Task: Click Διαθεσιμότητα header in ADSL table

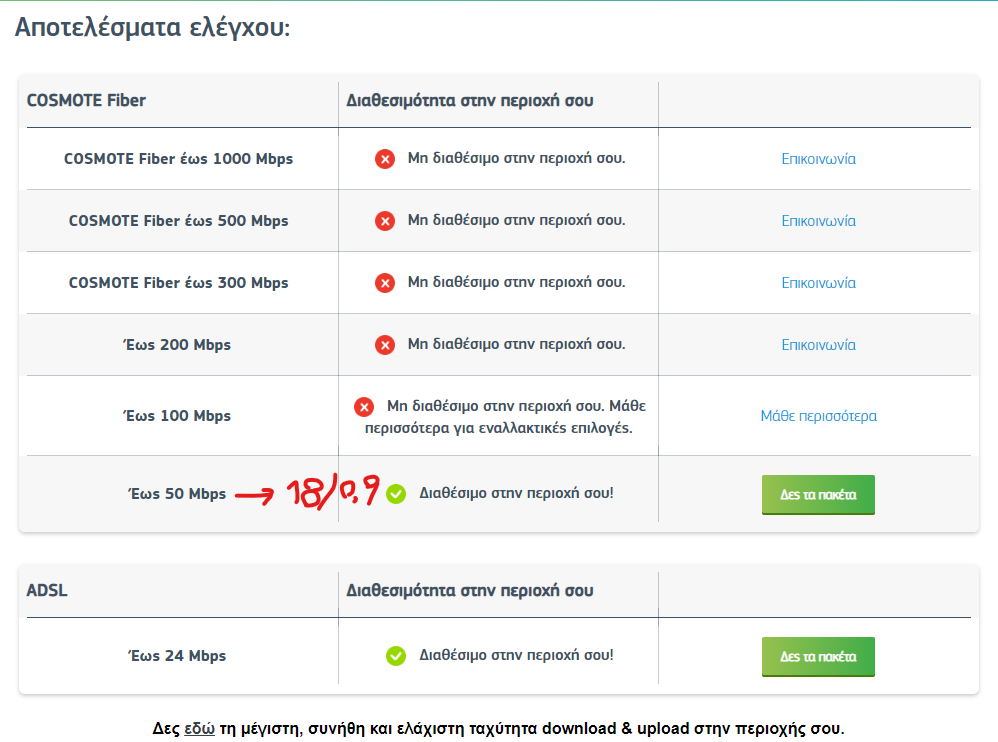Action: pyautogui.click(x=470, y=591)
